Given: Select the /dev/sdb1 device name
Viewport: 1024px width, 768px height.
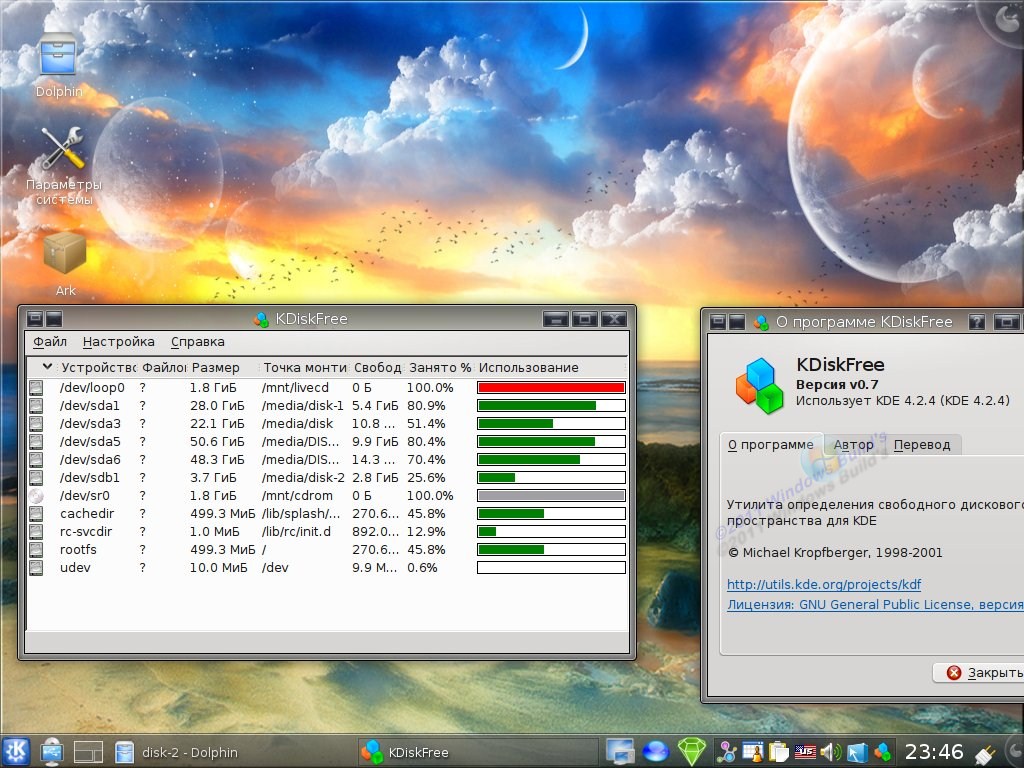Looking at the screenshot, I should point(89,477).
